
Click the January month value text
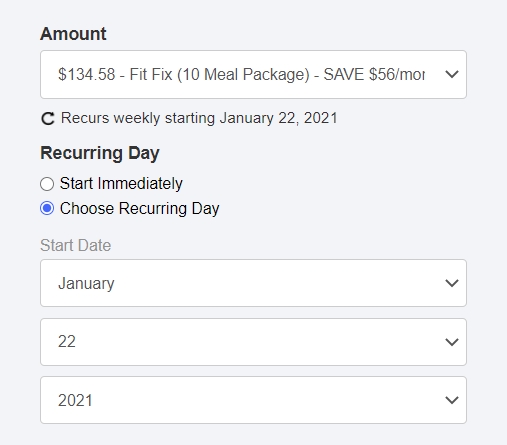click(86, 284)
